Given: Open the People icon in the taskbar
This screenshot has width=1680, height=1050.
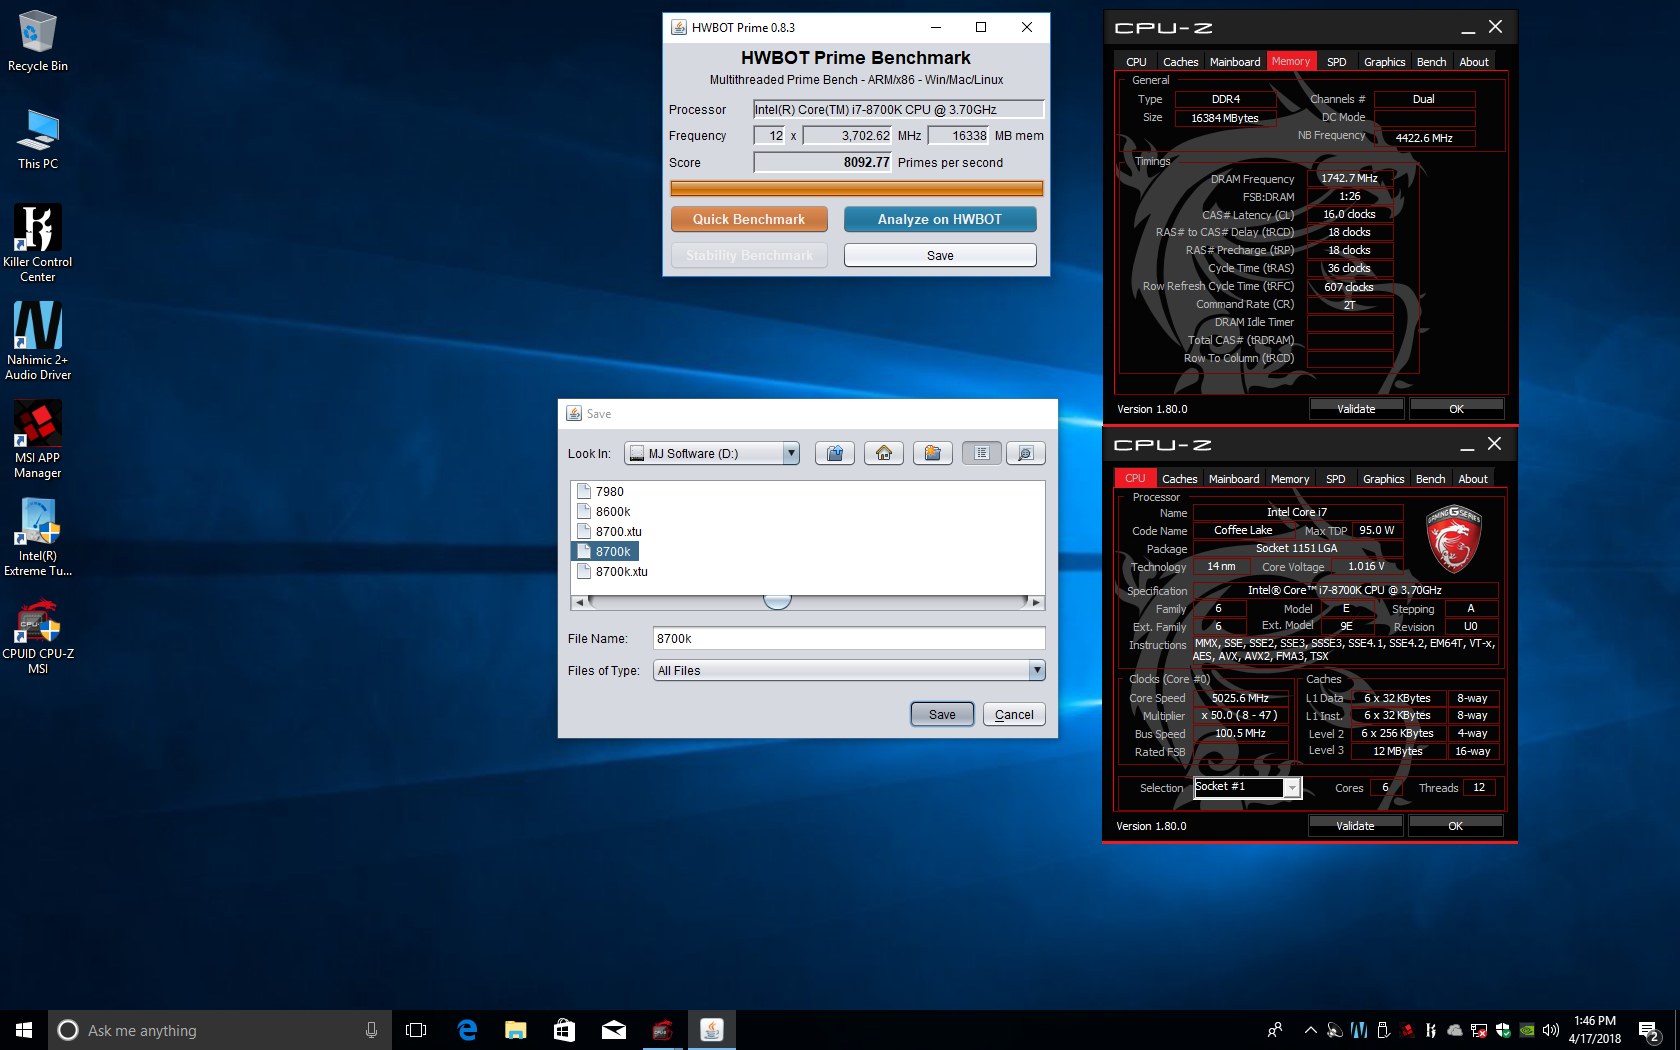Looking at the screenshot, I should (1275, 1030).
